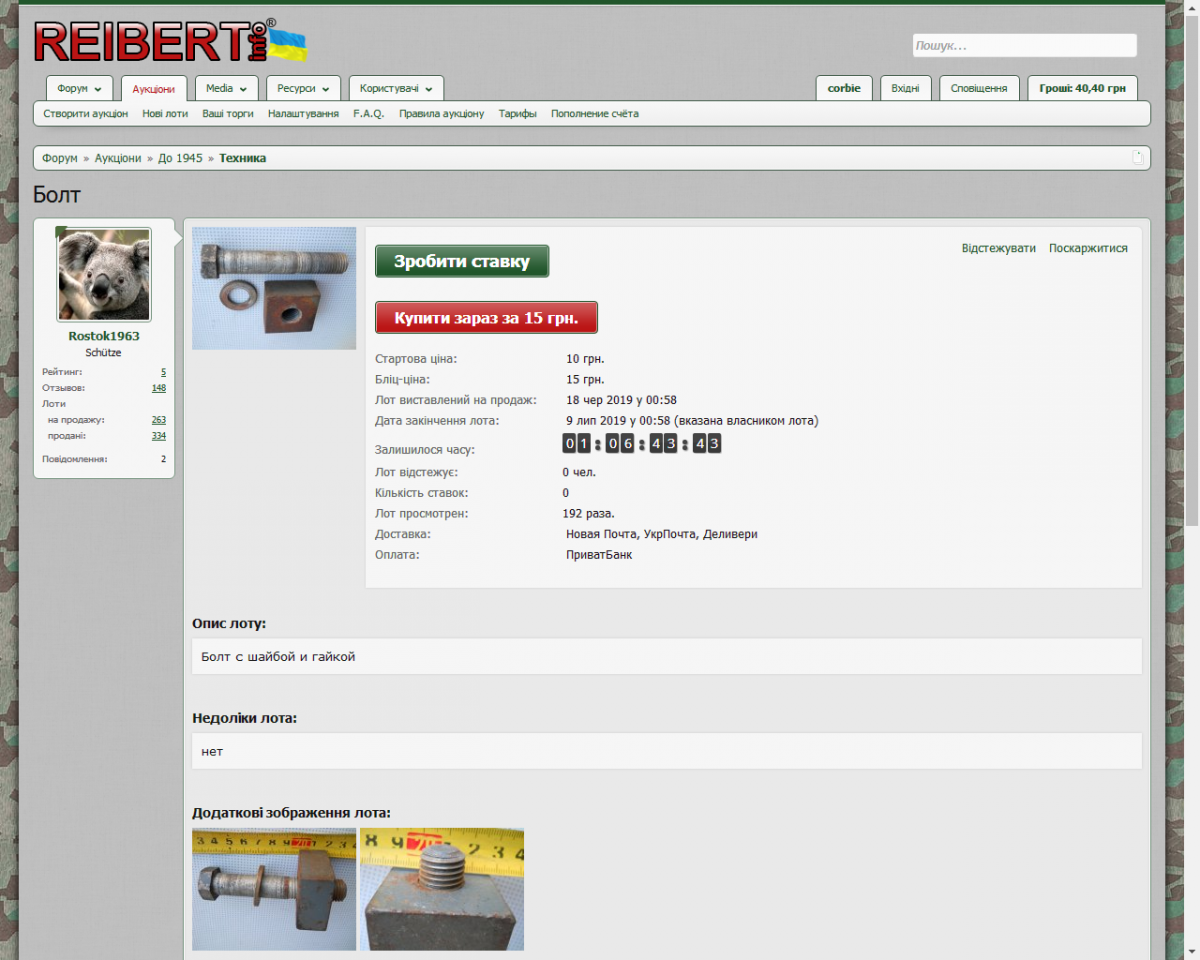1200x960 pixels.
Task: Open the Вхідні inbox tab
Action: point(905,89)
